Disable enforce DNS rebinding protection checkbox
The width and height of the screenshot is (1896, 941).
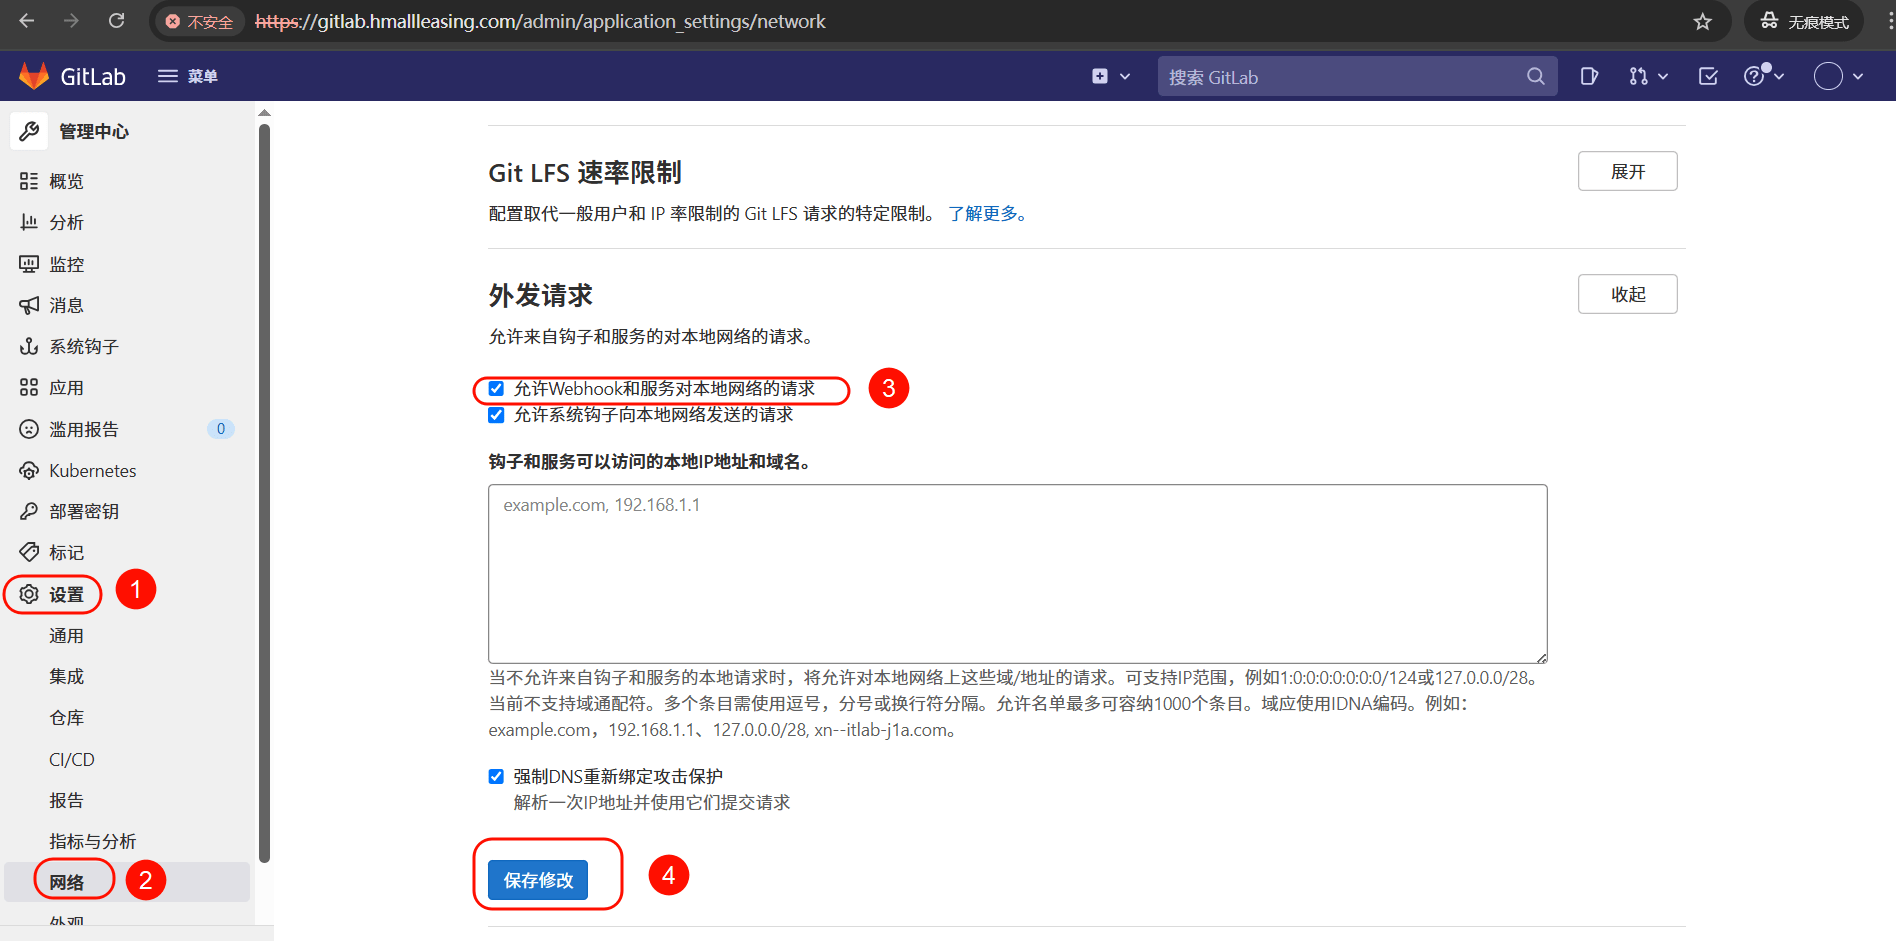coord(496,777)
